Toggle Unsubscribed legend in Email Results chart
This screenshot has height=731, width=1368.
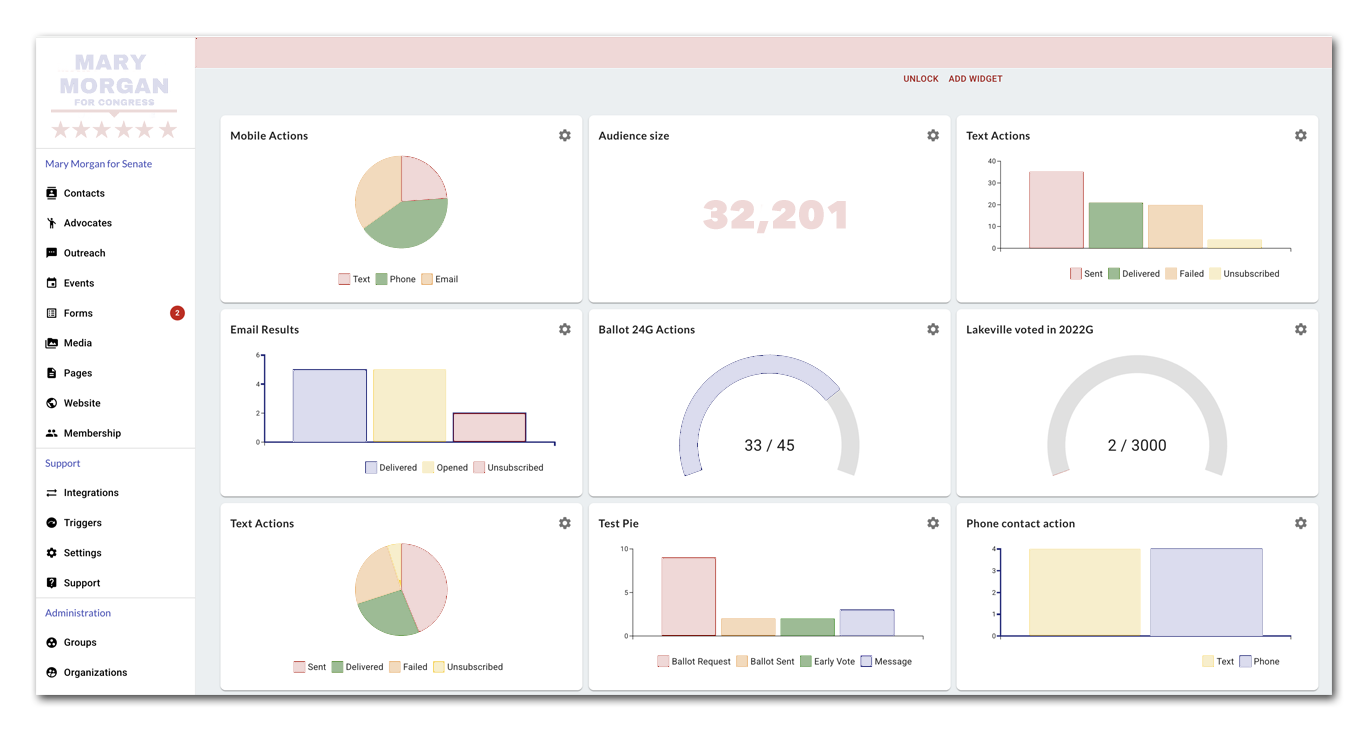pos(508,467)
